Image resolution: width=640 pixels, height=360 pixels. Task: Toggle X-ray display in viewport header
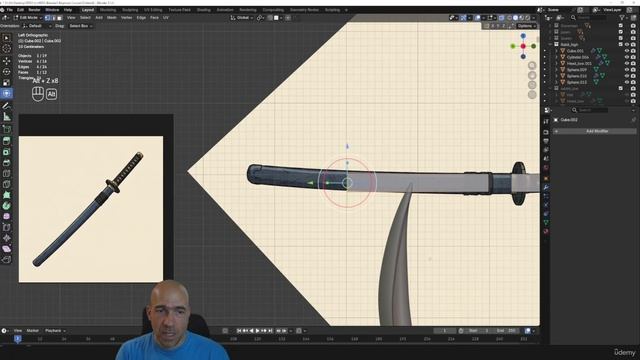tap(502, 18)
